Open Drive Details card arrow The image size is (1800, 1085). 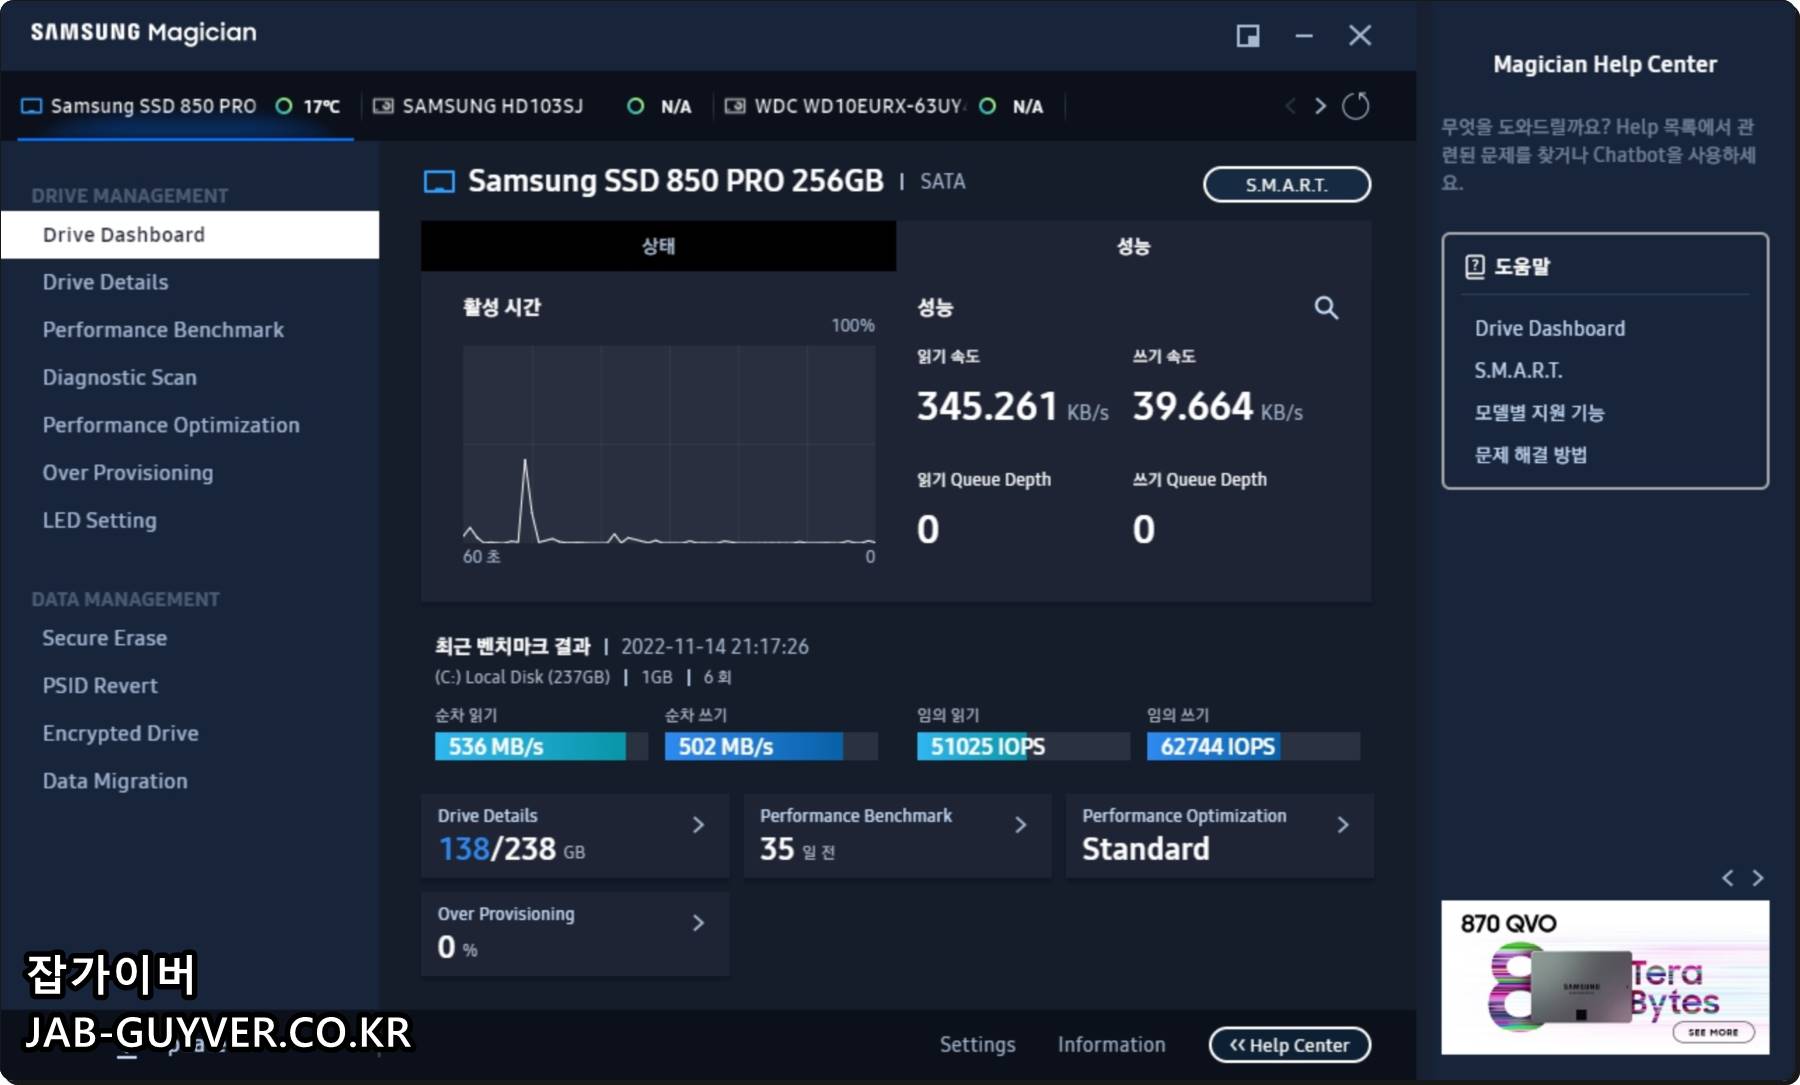pos(699,825)
